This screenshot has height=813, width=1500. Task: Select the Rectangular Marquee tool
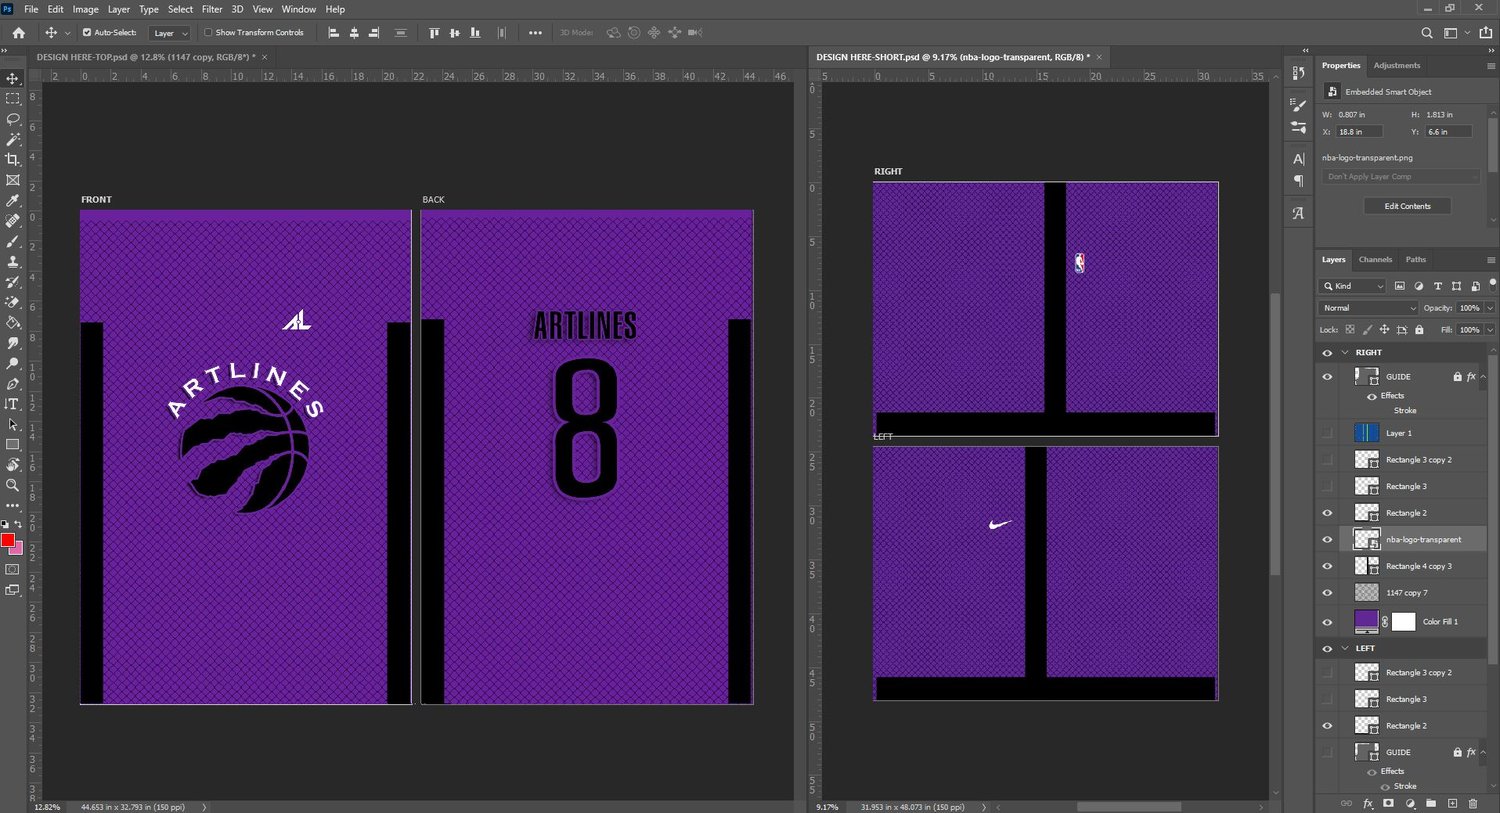pyautogui.click(x=13, y=99)
